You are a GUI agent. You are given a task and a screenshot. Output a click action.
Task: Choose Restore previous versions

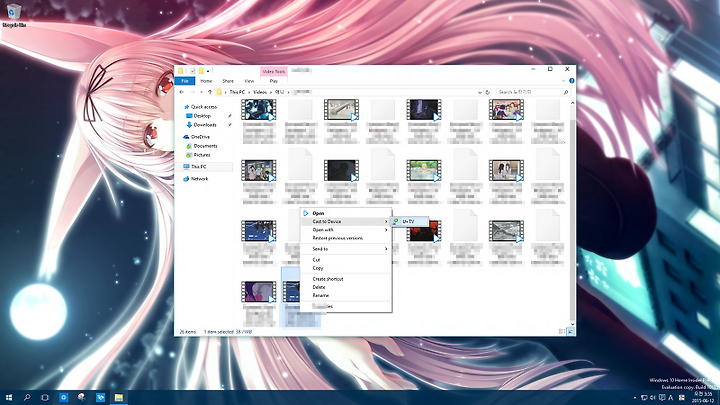tap(345, 238)
